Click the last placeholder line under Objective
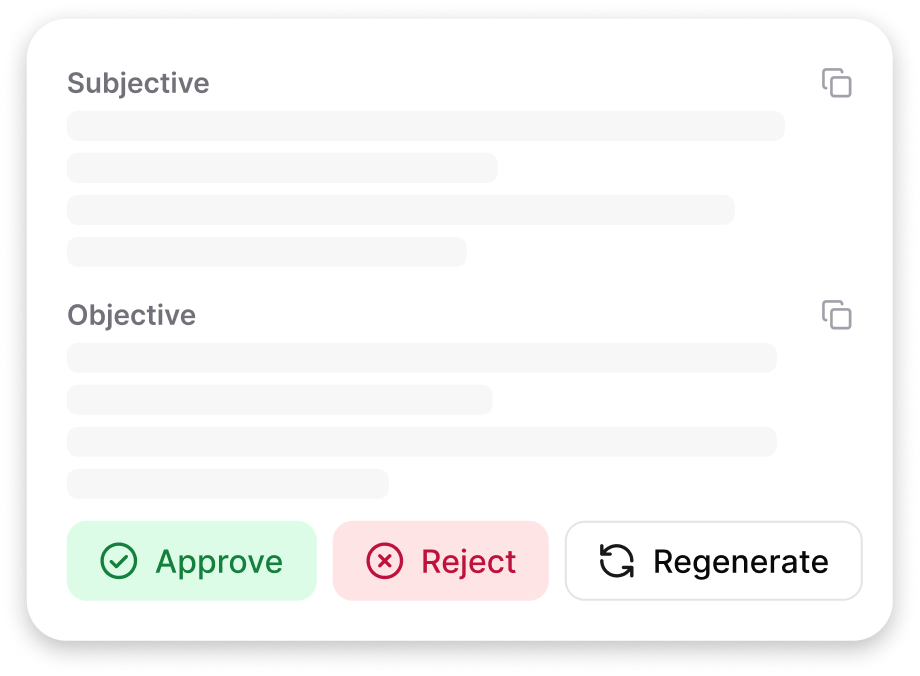This screenshot has width=920, height=676. (227, 484)
